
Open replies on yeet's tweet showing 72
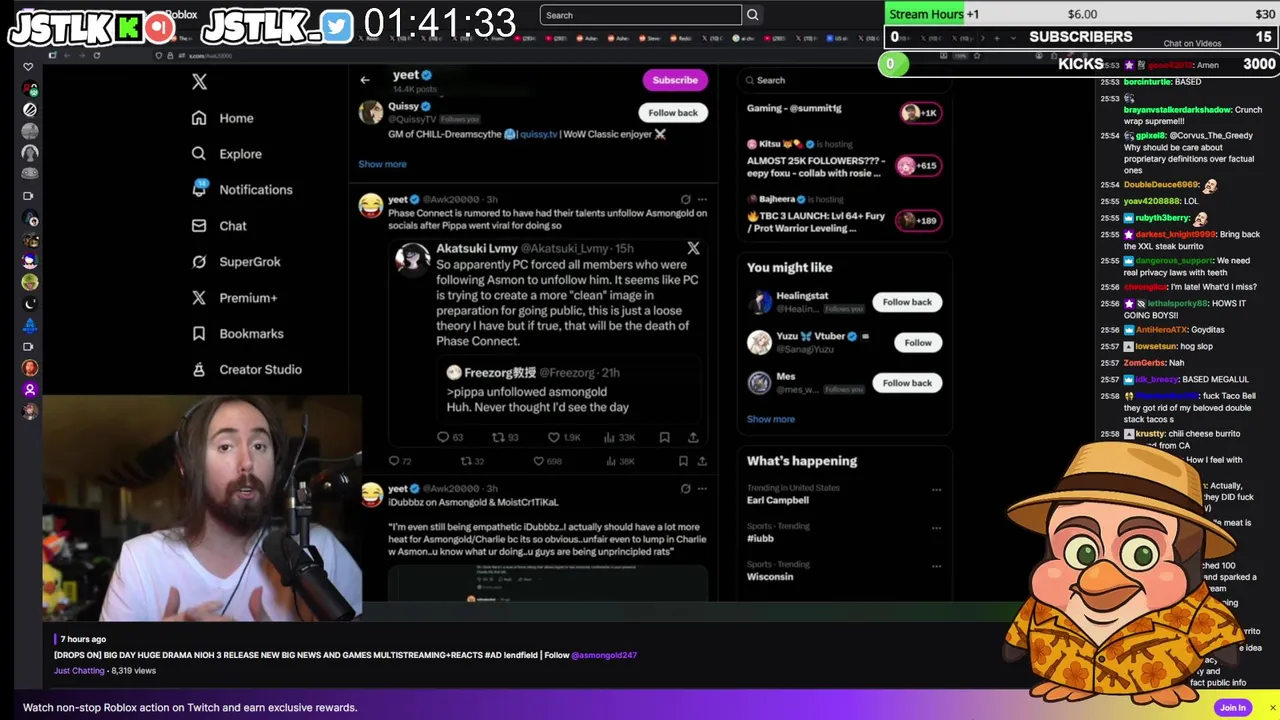coord(400,461)
